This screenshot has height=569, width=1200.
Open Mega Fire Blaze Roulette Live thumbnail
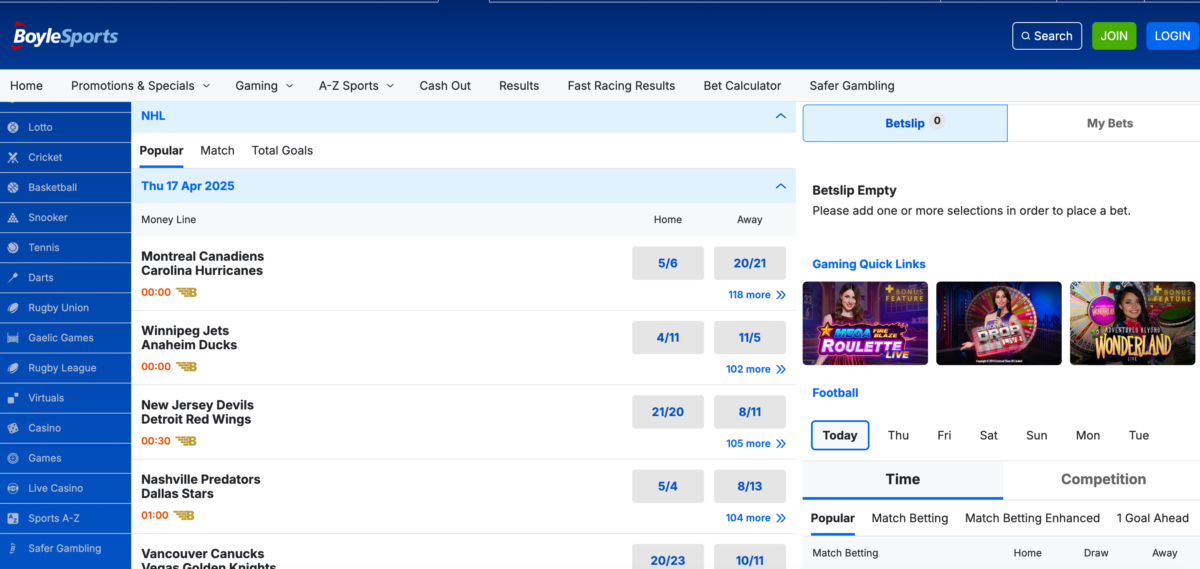[865, 323]
